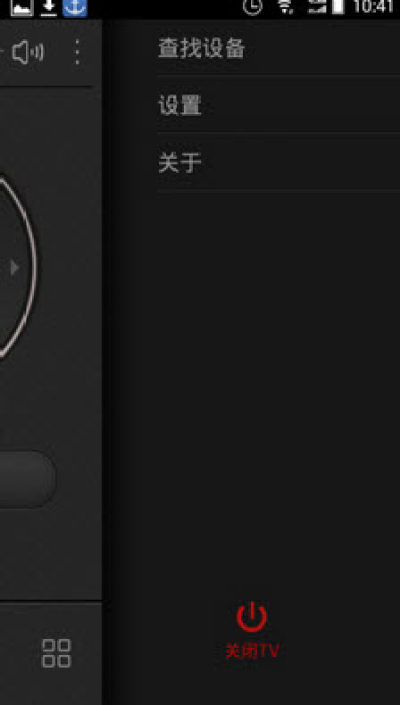Tap the right arrow on the D-pad
The height and width of the screenshot is (705, 400).
pyautogui.click(x=15, y=268)
